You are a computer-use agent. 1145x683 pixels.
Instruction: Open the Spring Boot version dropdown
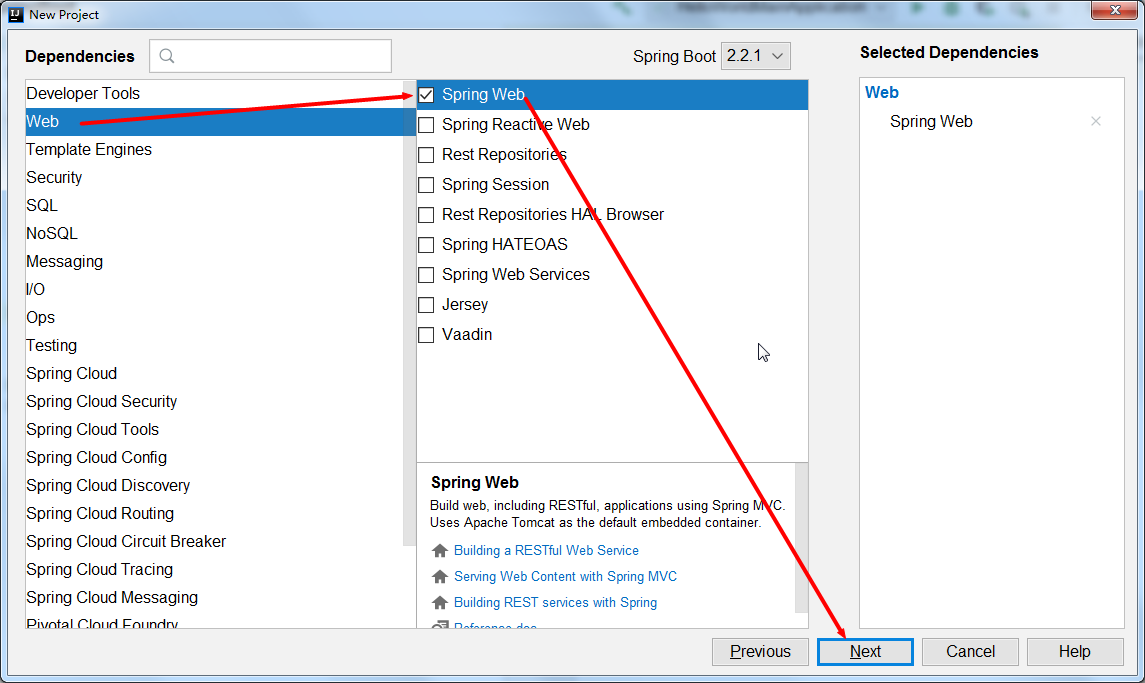click(756, 56)
